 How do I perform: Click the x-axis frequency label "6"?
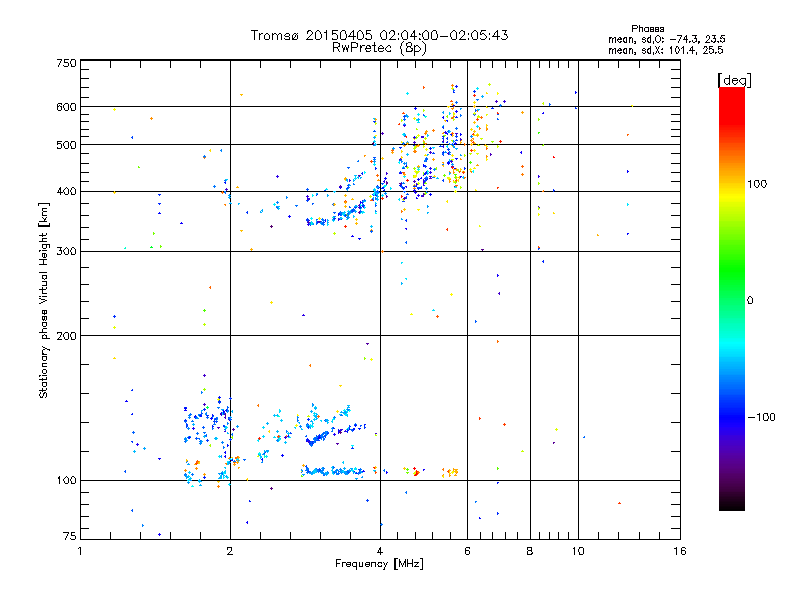tap(467, 551)
